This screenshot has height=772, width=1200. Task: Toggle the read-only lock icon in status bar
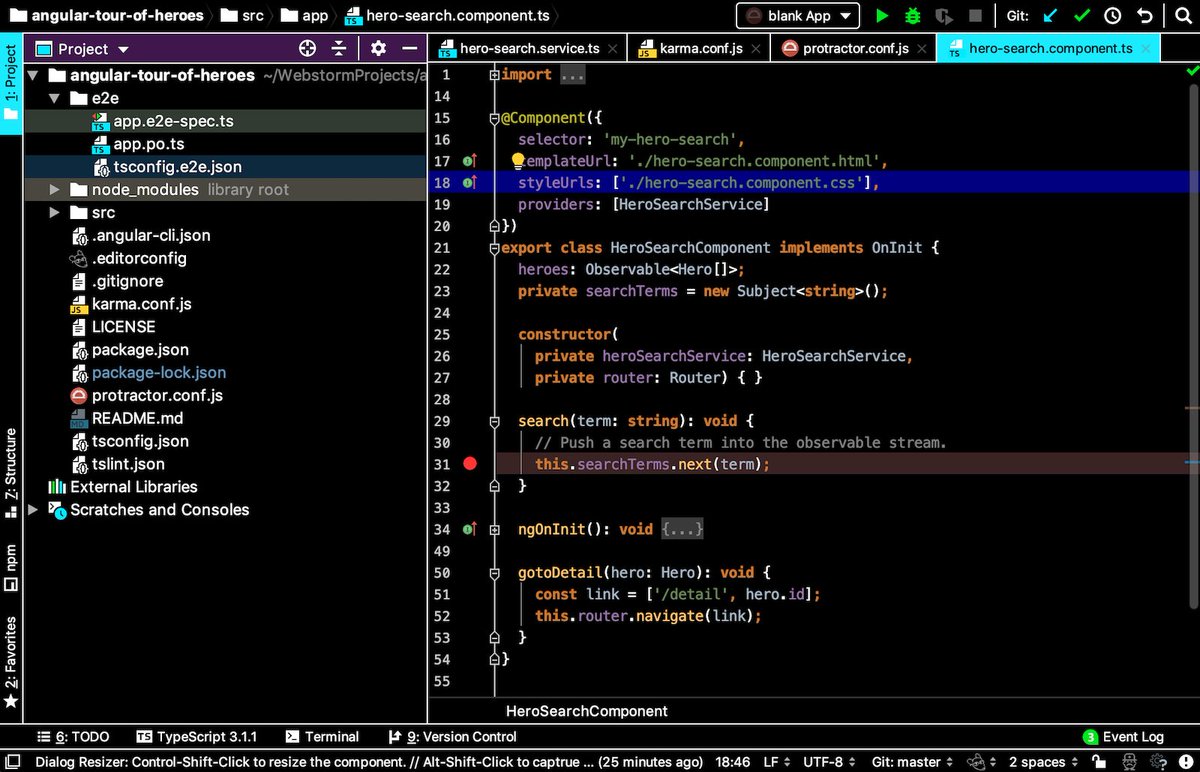coord(1099,762)
